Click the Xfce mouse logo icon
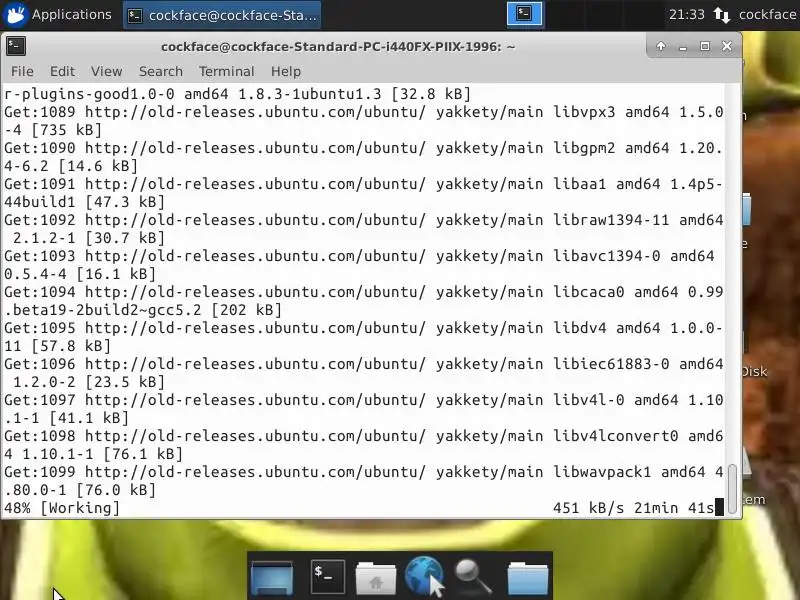Viewport: 800px width, 600px height. coord(15,15)
